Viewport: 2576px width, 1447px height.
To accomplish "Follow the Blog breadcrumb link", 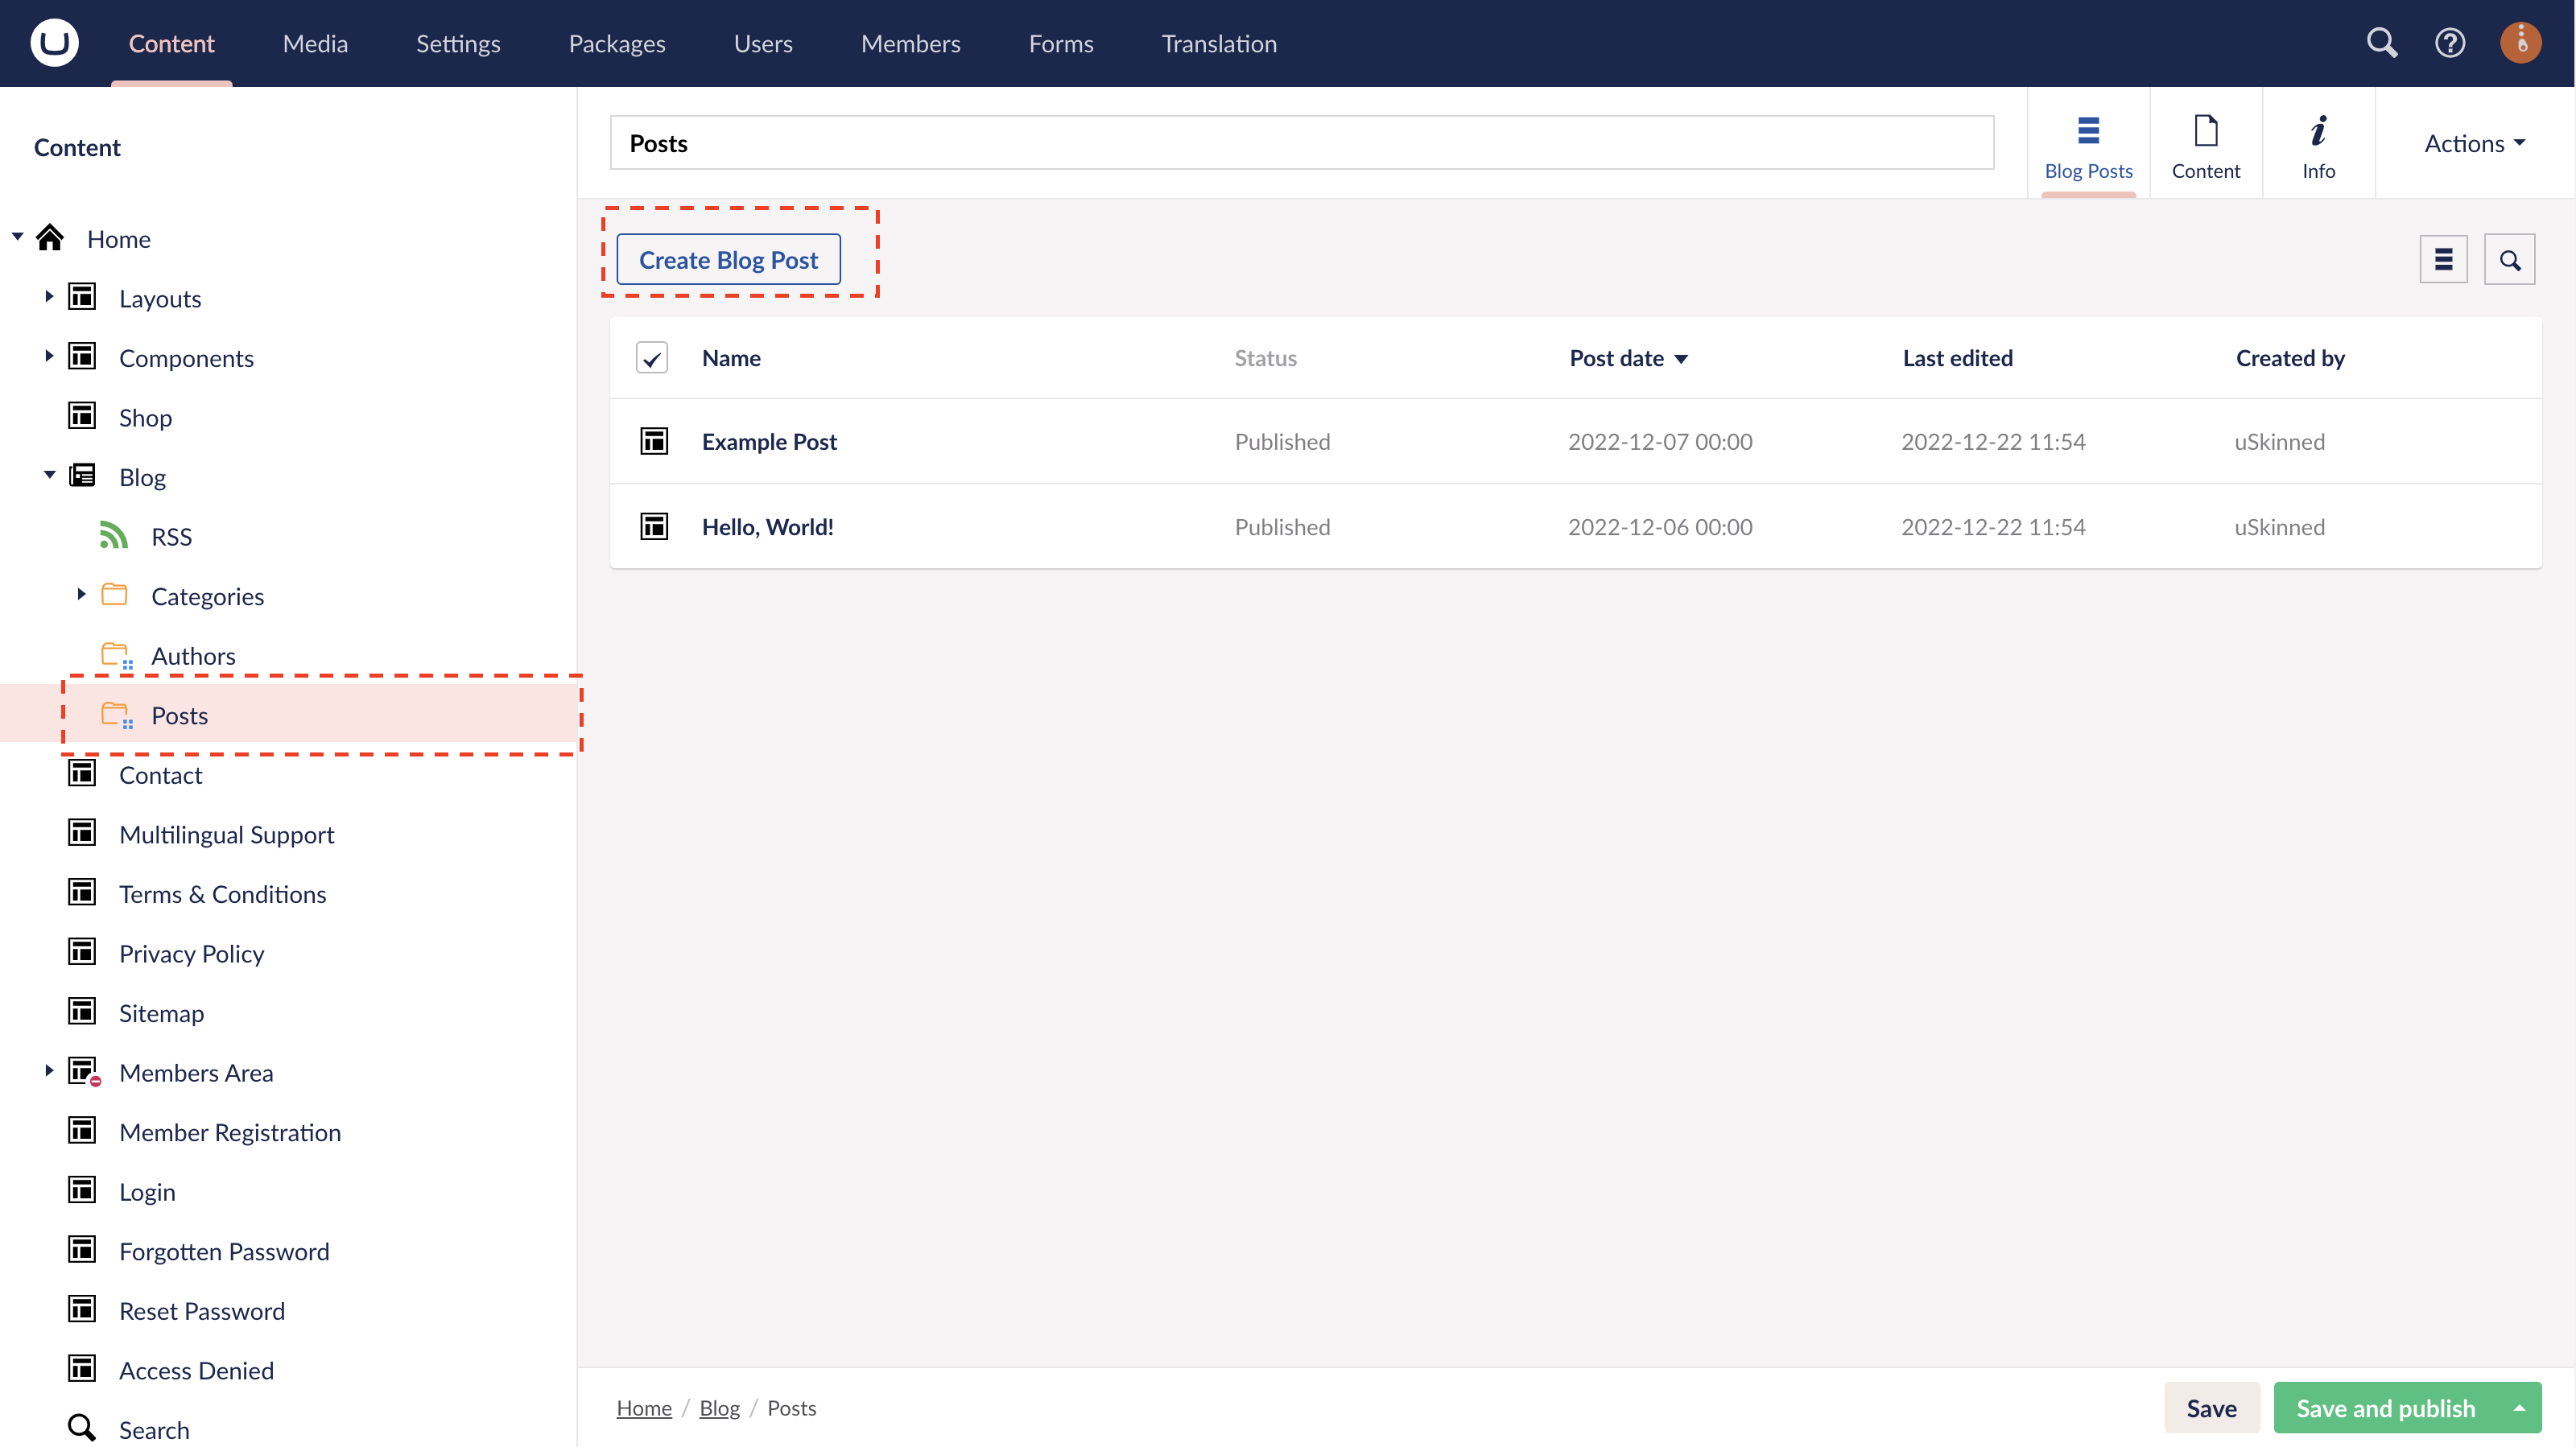I will (719, 1408).
